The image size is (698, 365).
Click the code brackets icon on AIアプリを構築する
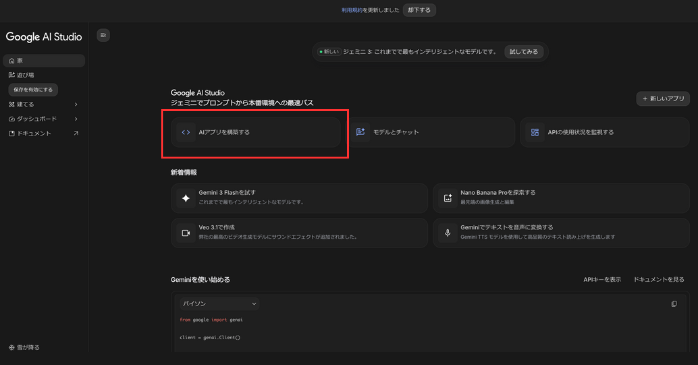tap(186, 132)
